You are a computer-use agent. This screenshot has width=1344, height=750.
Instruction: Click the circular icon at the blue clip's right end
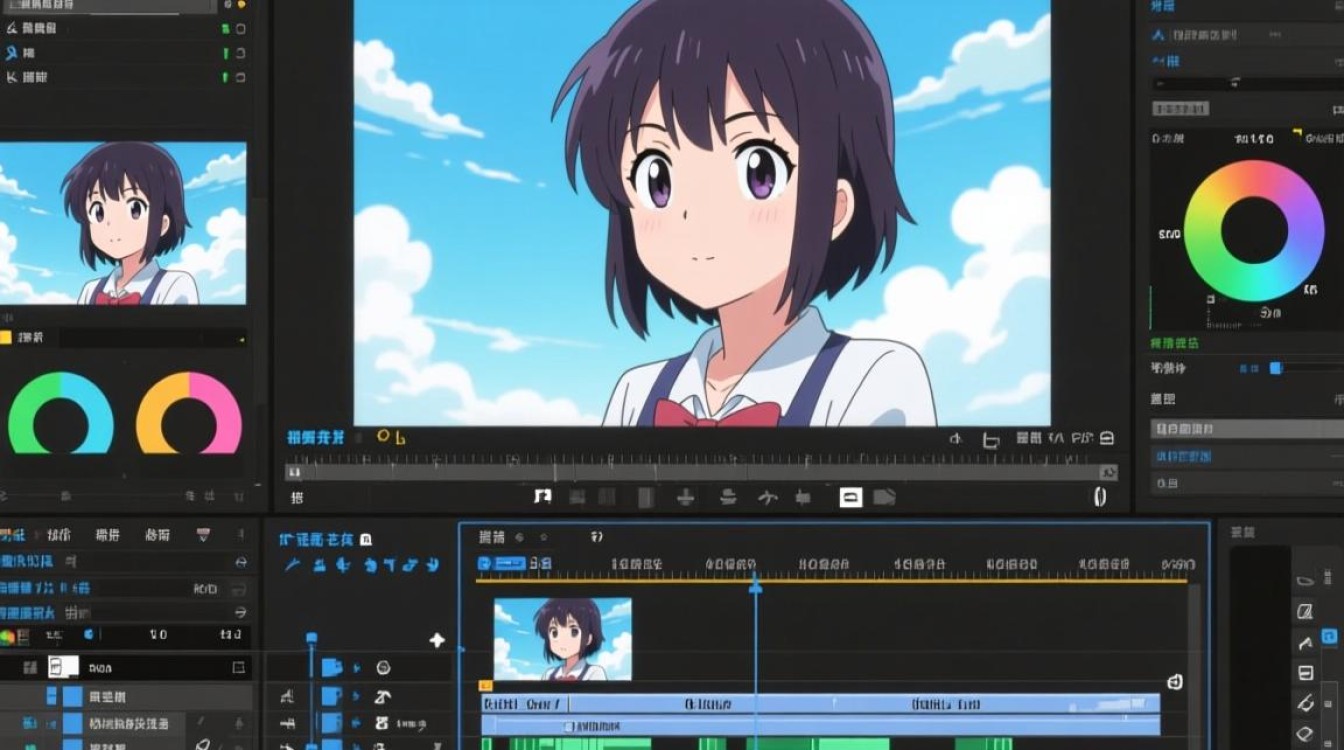[x=1175, y=682]
